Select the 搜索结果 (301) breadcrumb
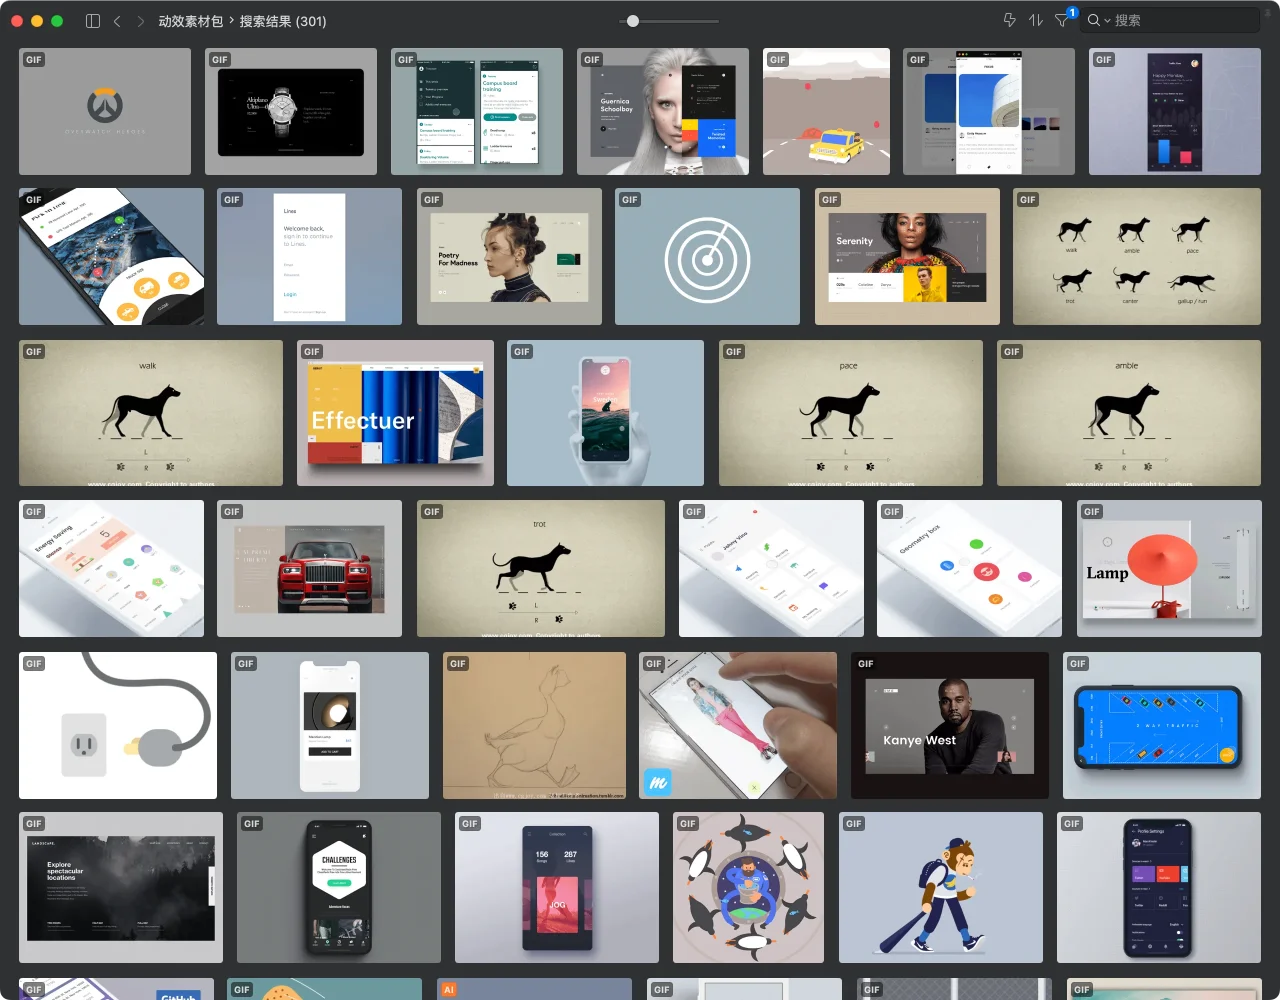The width and height of the screenshot is (1280, 1000). [x=283, y=21]
